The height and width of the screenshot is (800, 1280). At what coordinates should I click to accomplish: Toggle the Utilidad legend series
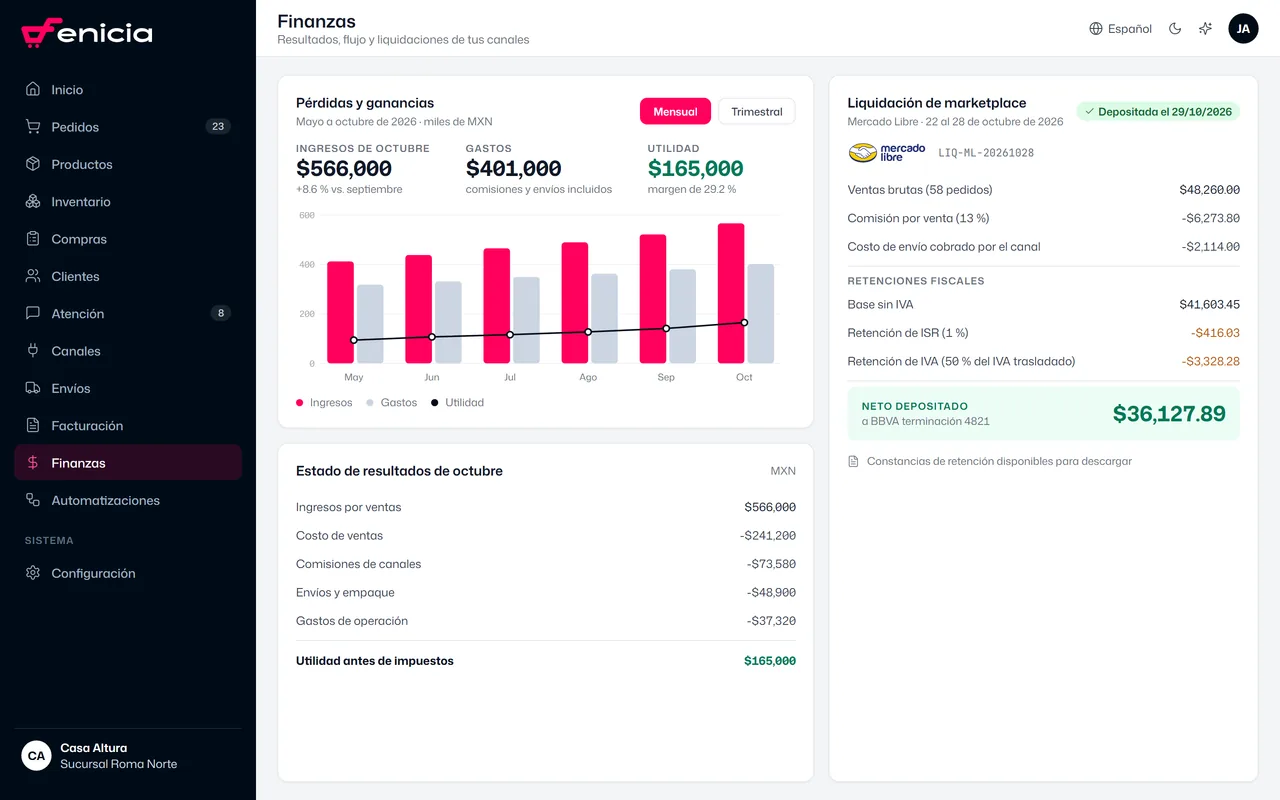(457, 402)
